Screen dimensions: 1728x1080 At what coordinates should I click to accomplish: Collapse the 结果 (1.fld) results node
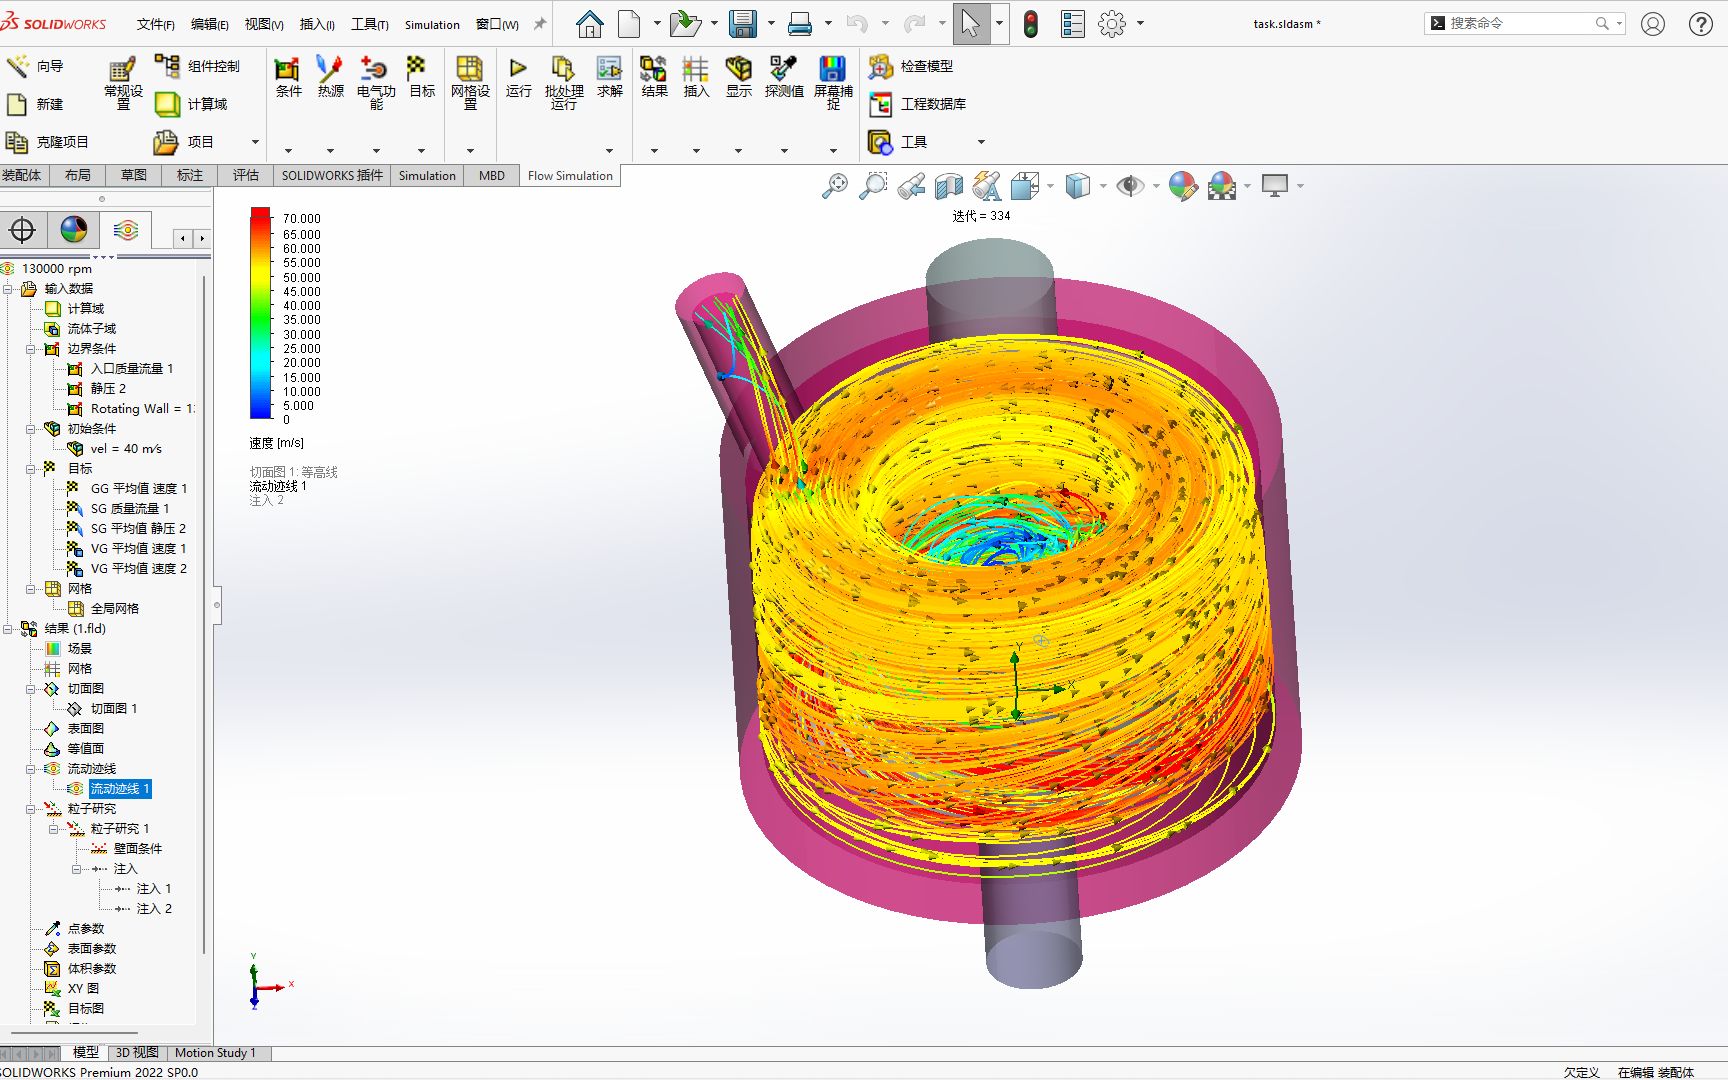point(8,629)
